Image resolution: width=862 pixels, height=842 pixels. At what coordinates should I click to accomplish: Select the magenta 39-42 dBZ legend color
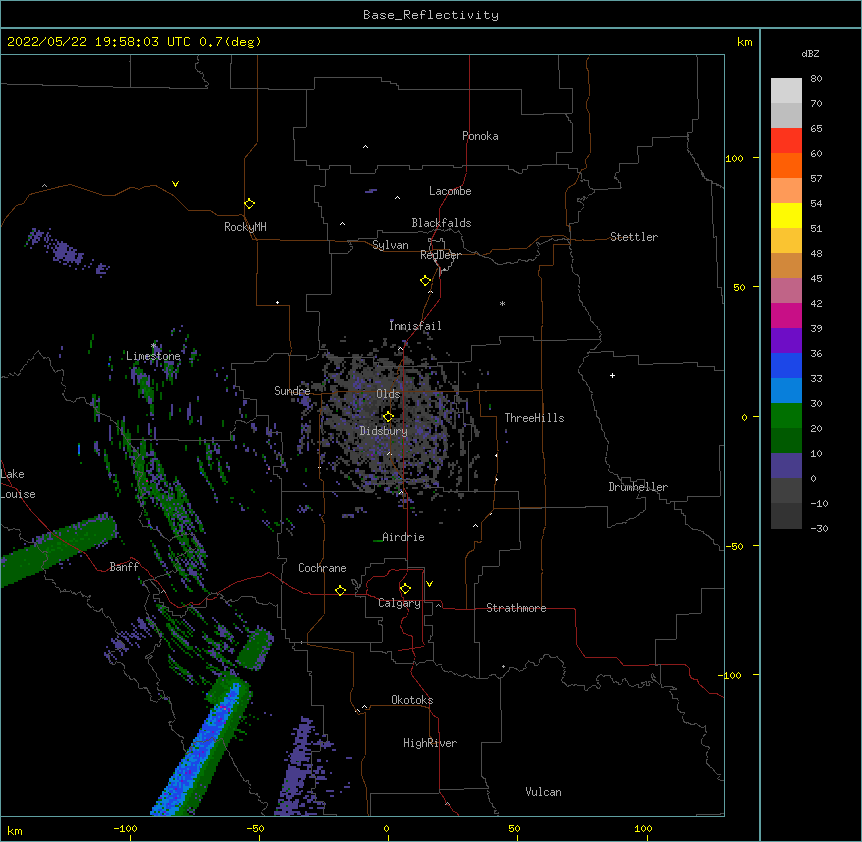coord(786,315)
